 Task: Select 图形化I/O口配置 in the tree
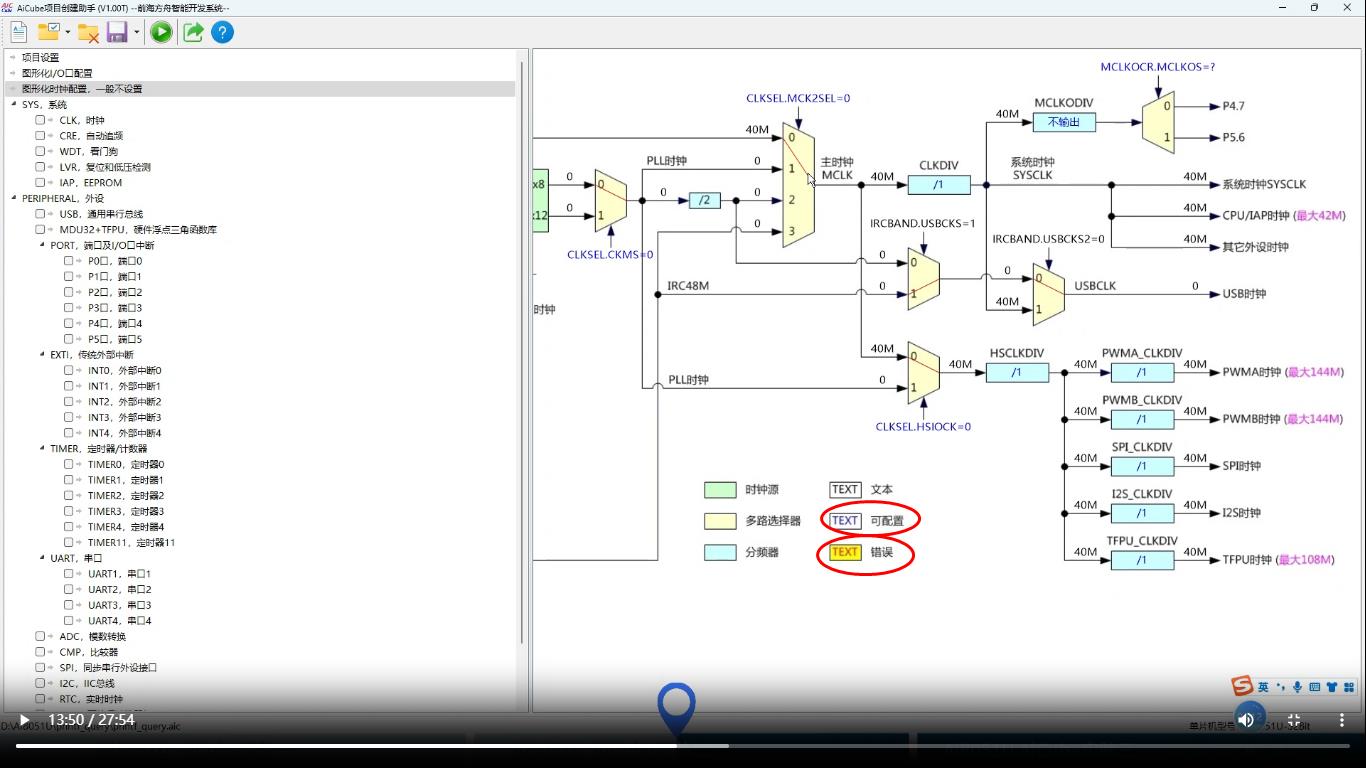click(56, 73)
